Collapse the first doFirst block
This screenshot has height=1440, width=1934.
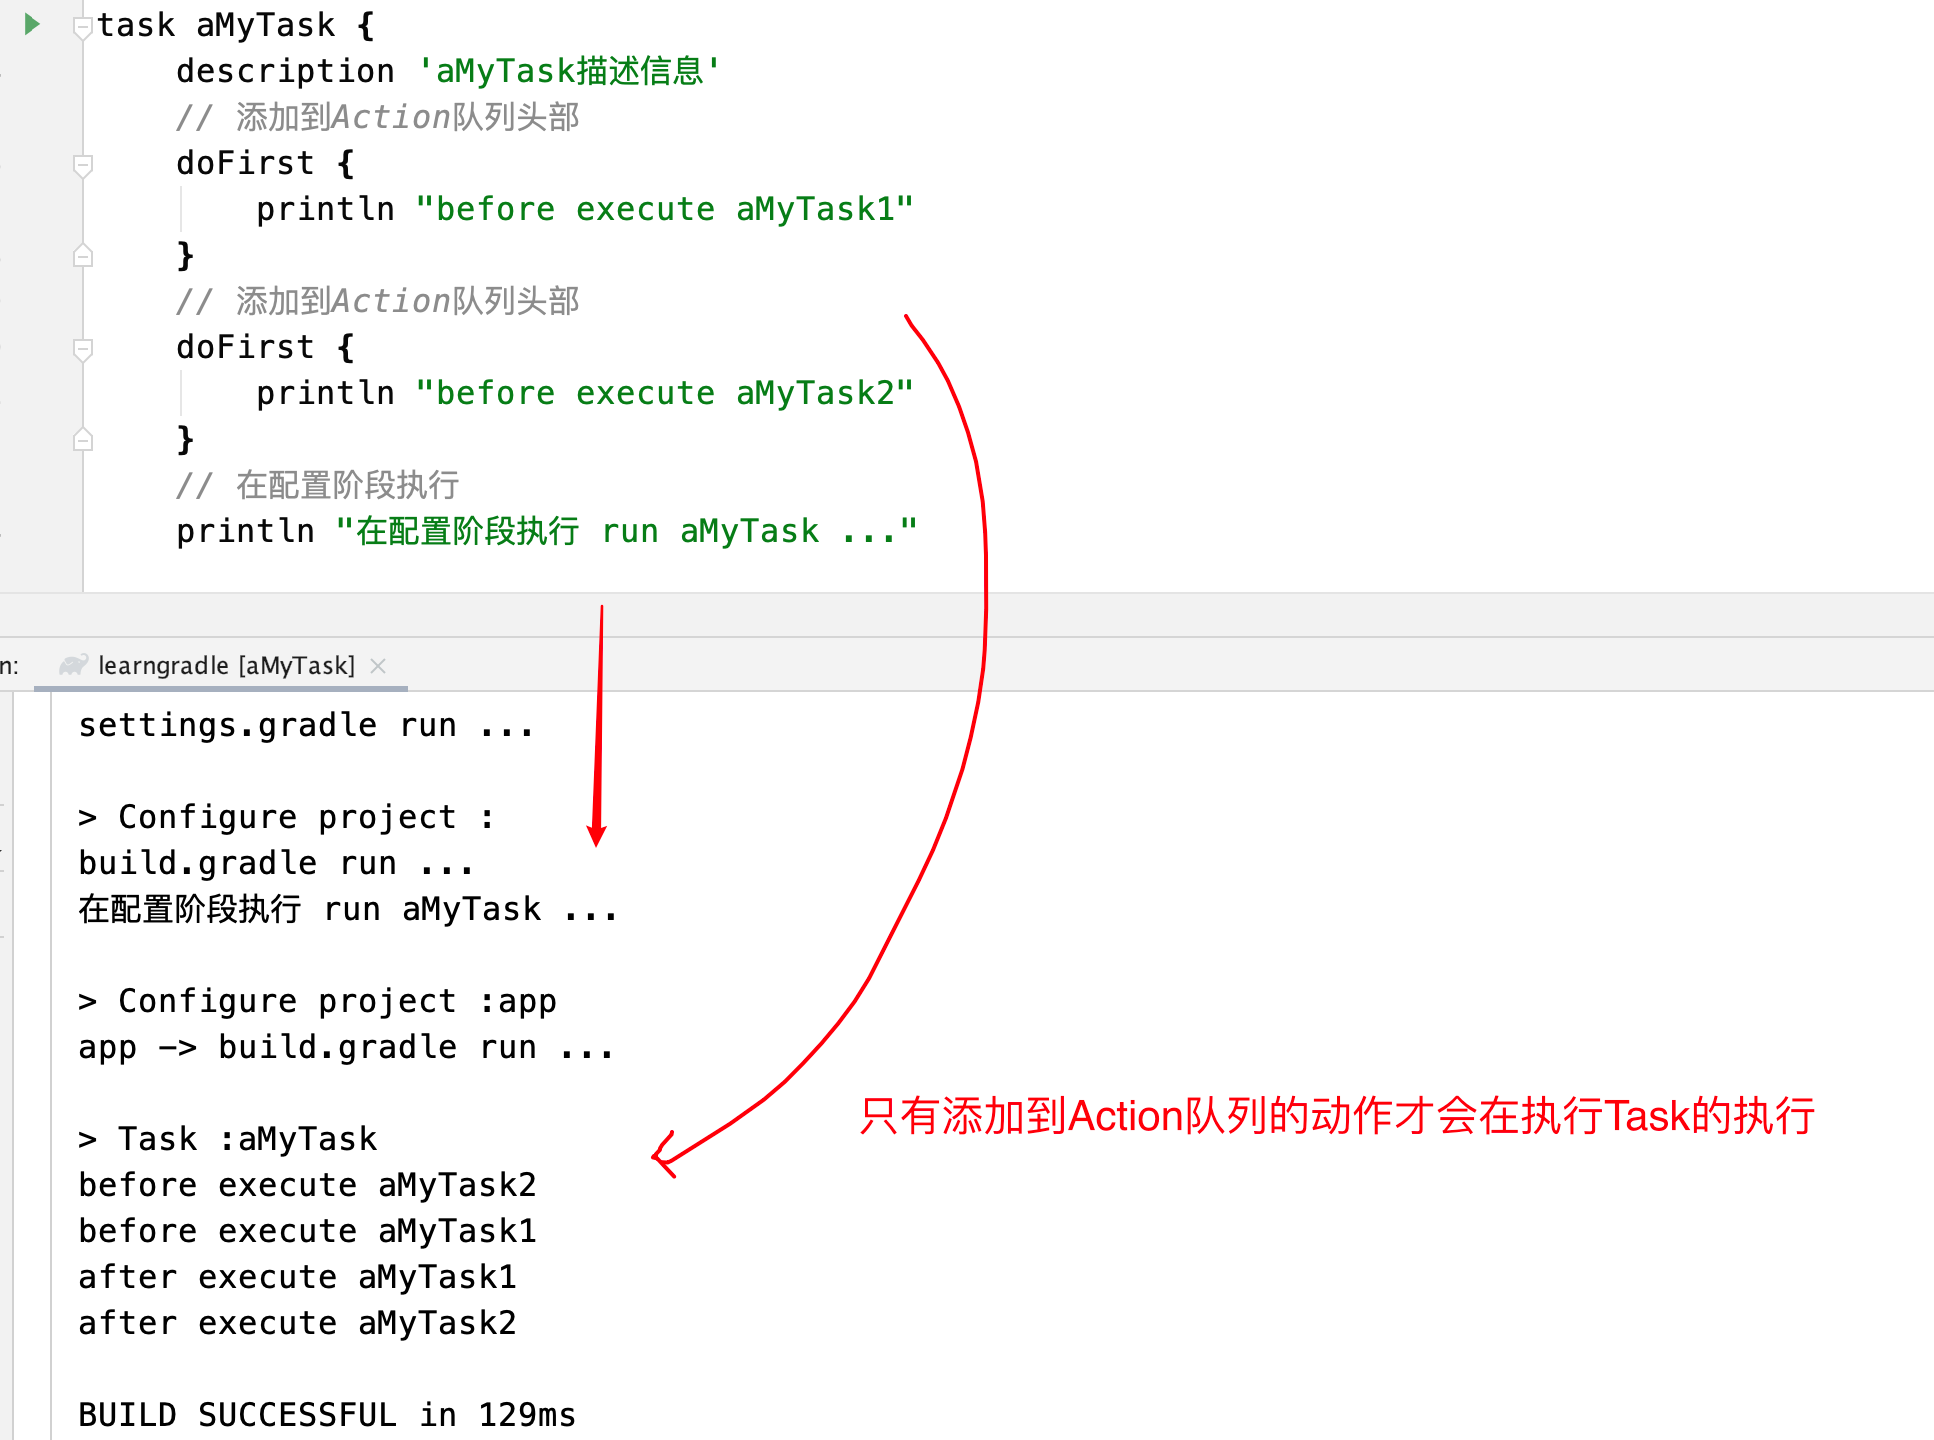[x=83, y=164]
